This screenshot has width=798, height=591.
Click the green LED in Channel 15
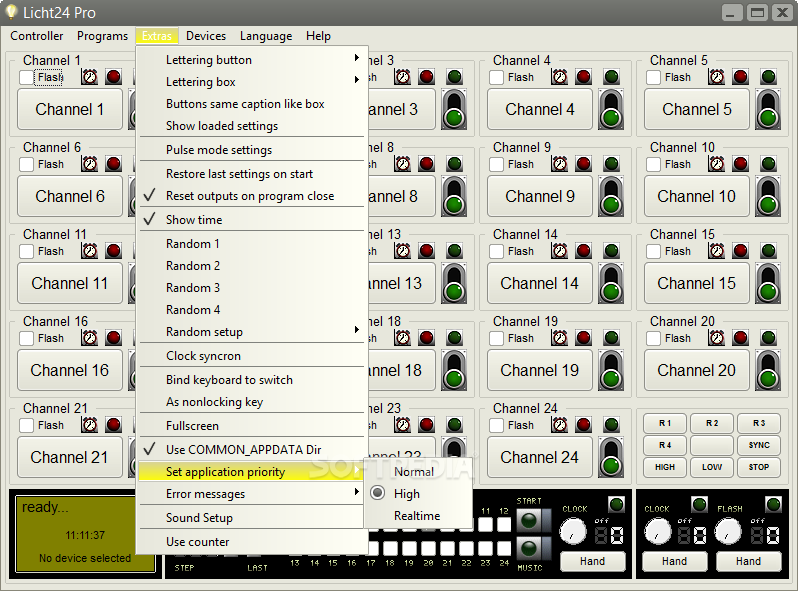(x=768, y=251)
